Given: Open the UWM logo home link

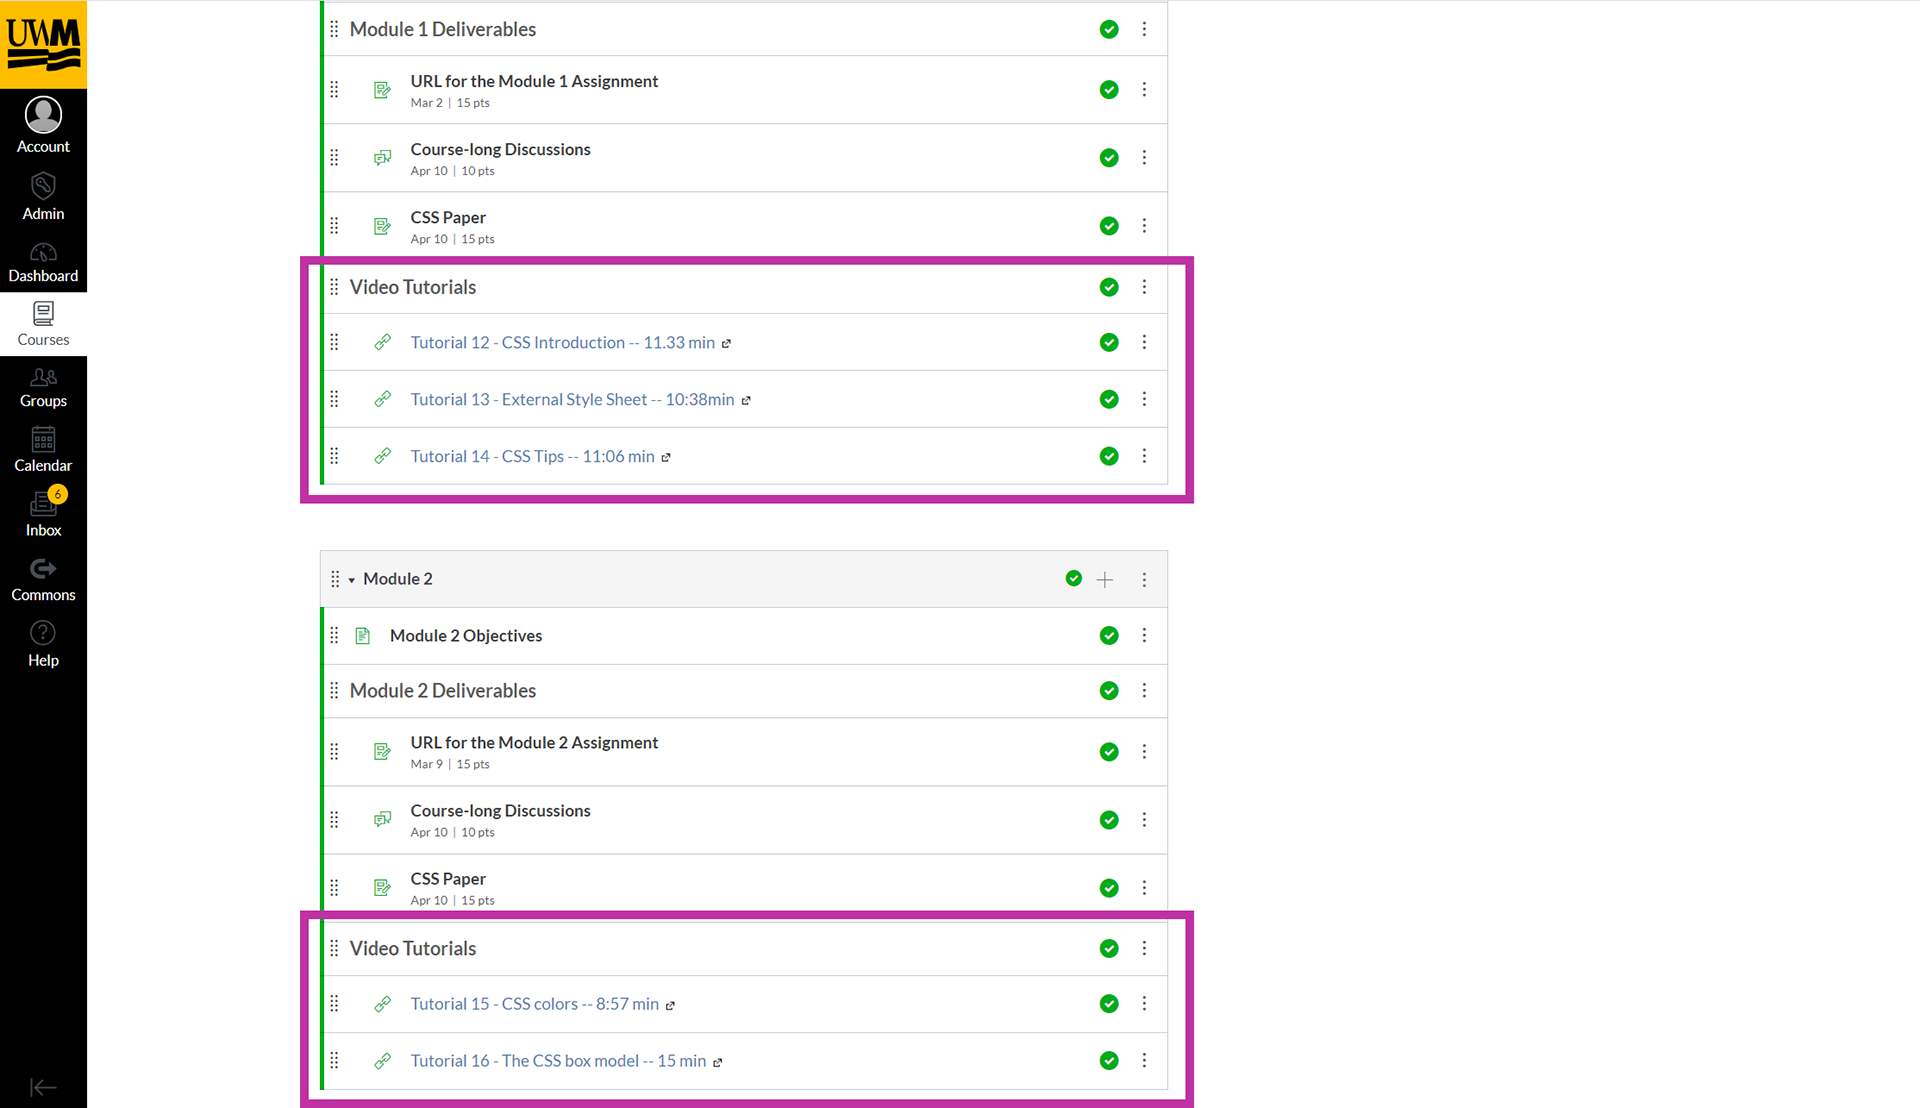Looking at the screenshot, I should (43, 44).
